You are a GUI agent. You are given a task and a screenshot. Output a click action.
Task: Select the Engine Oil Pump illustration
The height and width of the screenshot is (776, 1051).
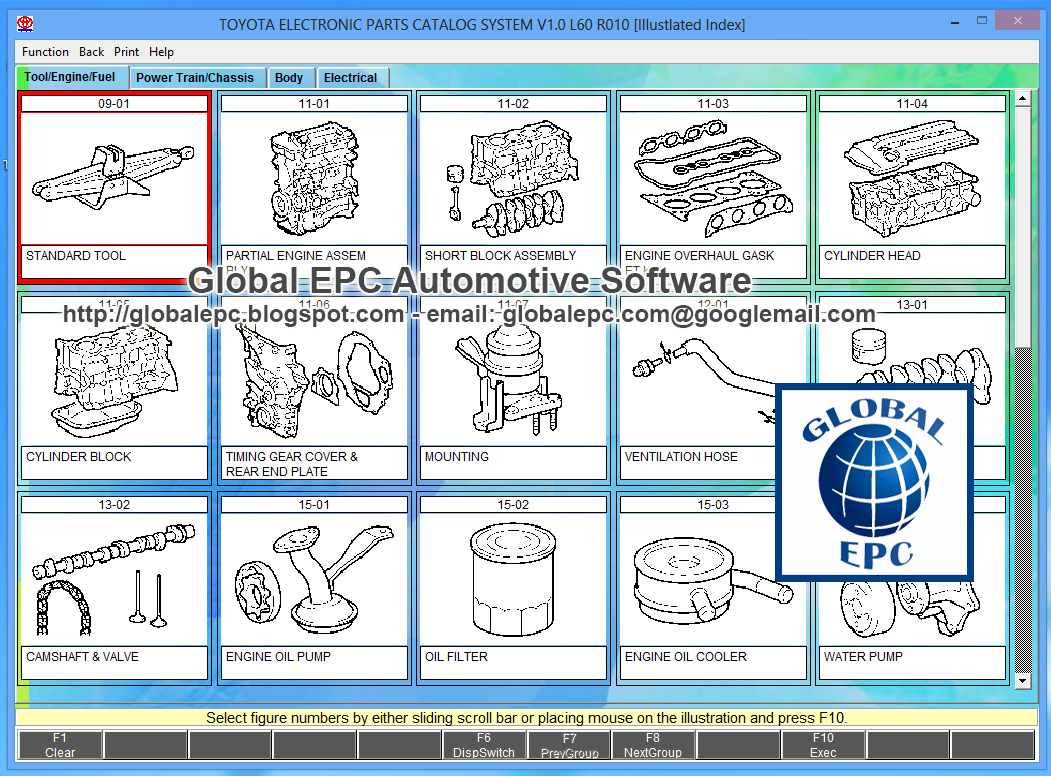point(314,580)
